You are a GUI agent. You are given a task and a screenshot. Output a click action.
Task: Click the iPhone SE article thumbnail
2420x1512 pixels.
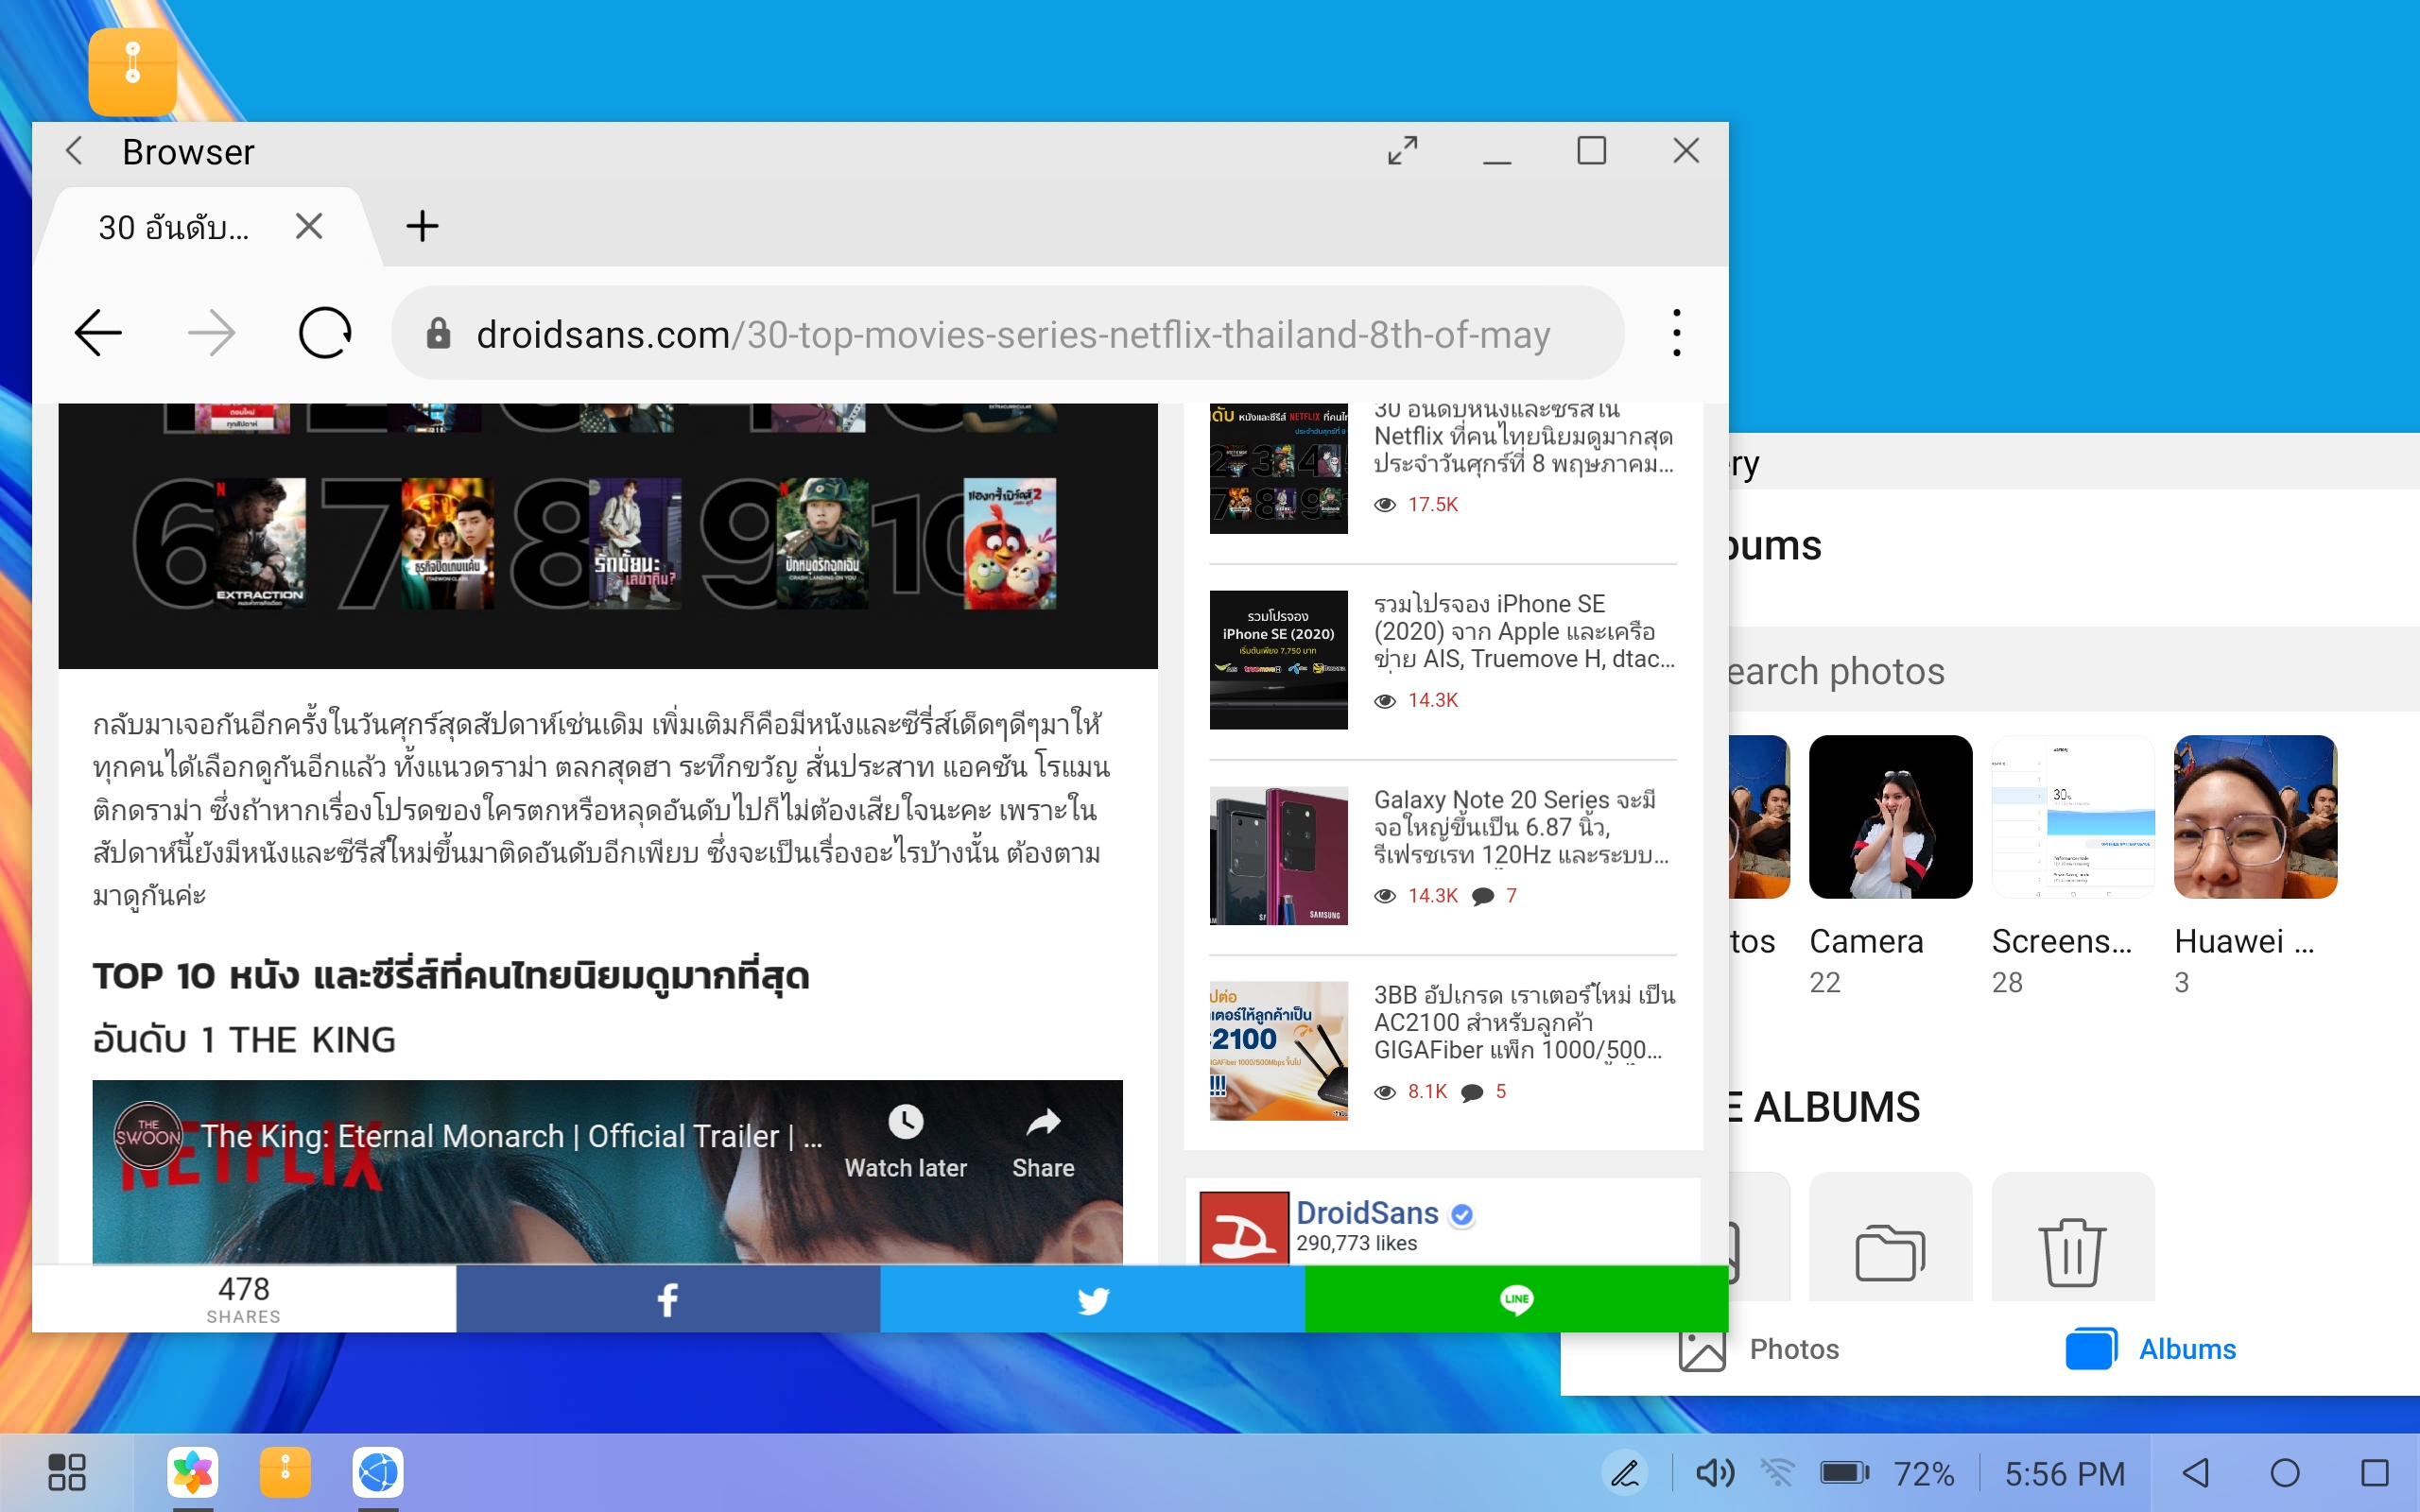(x=1278, y=659)
